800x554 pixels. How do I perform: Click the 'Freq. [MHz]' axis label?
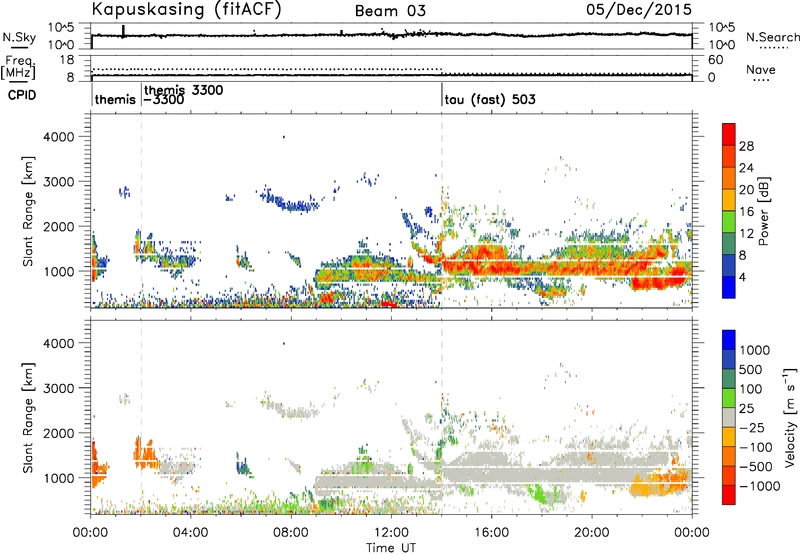tap(18, 68)
